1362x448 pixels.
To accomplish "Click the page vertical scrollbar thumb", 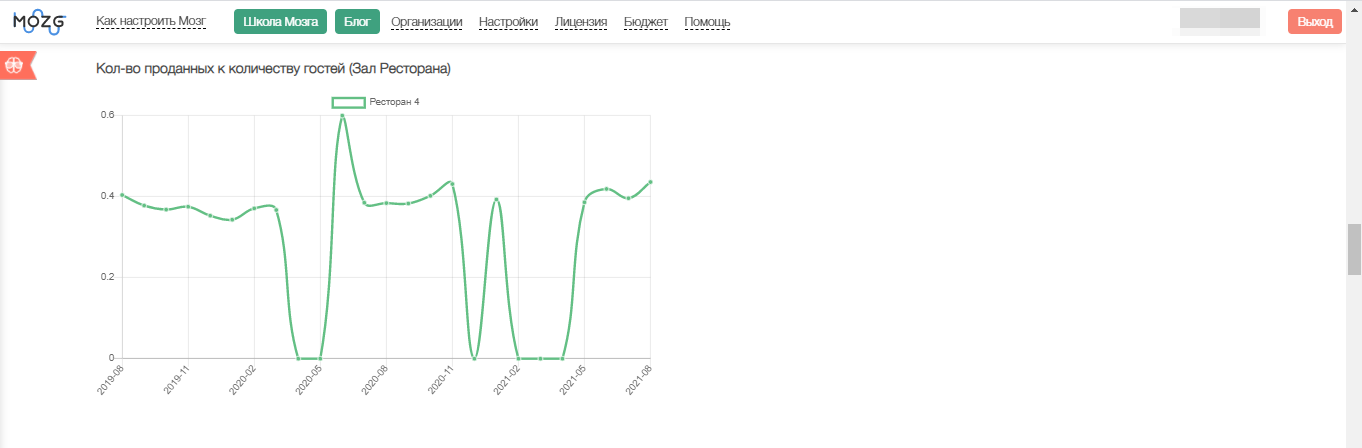I will [1354, 248].
